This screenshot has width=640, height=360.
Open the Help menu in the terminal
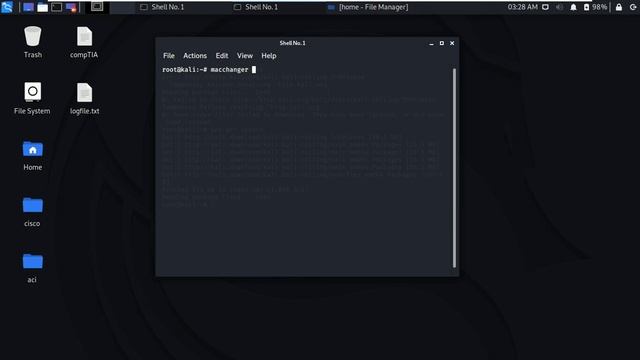tap(269, 56)
